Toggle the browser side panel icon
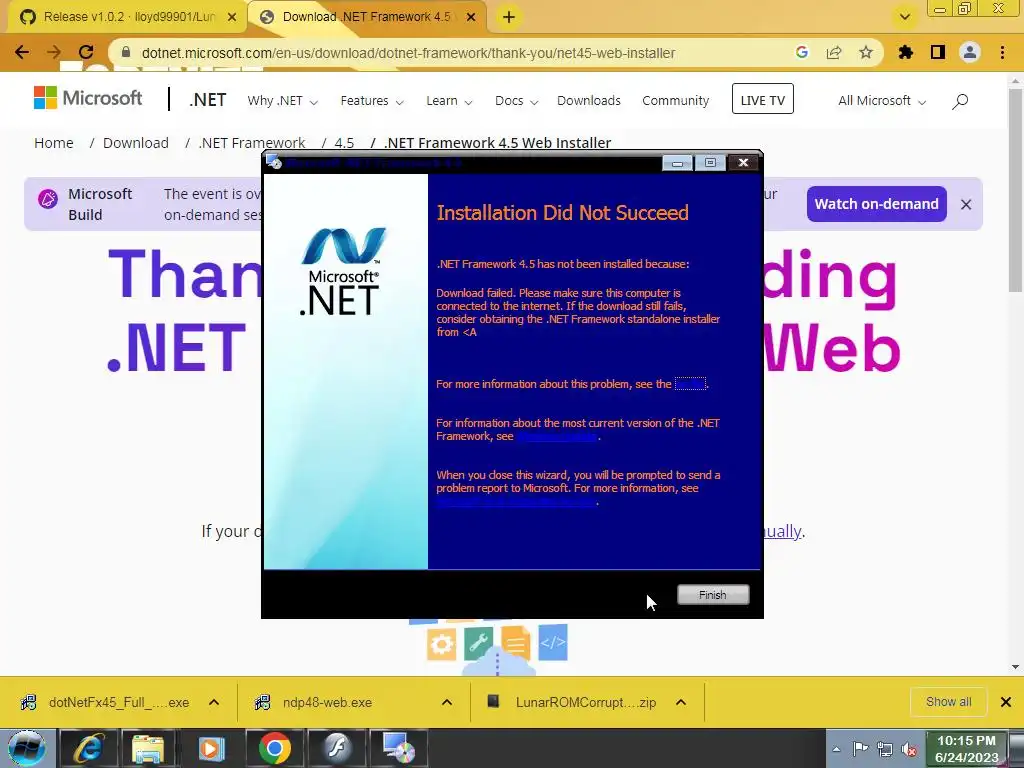The image size is (1024, 768). 938,52
